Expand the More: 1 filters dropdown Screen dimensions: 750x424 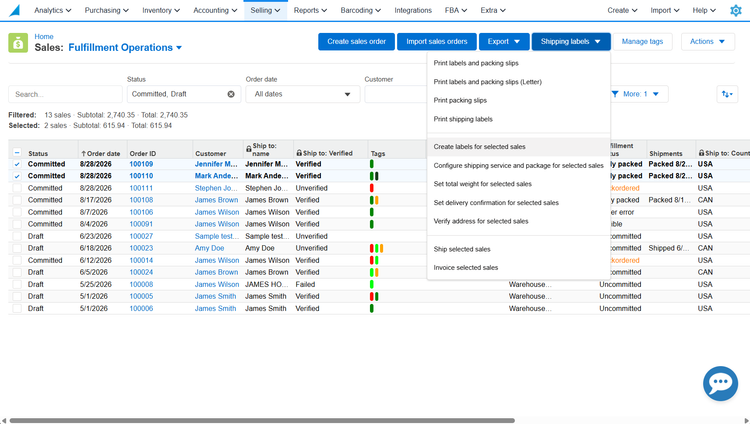click(637, 94)
